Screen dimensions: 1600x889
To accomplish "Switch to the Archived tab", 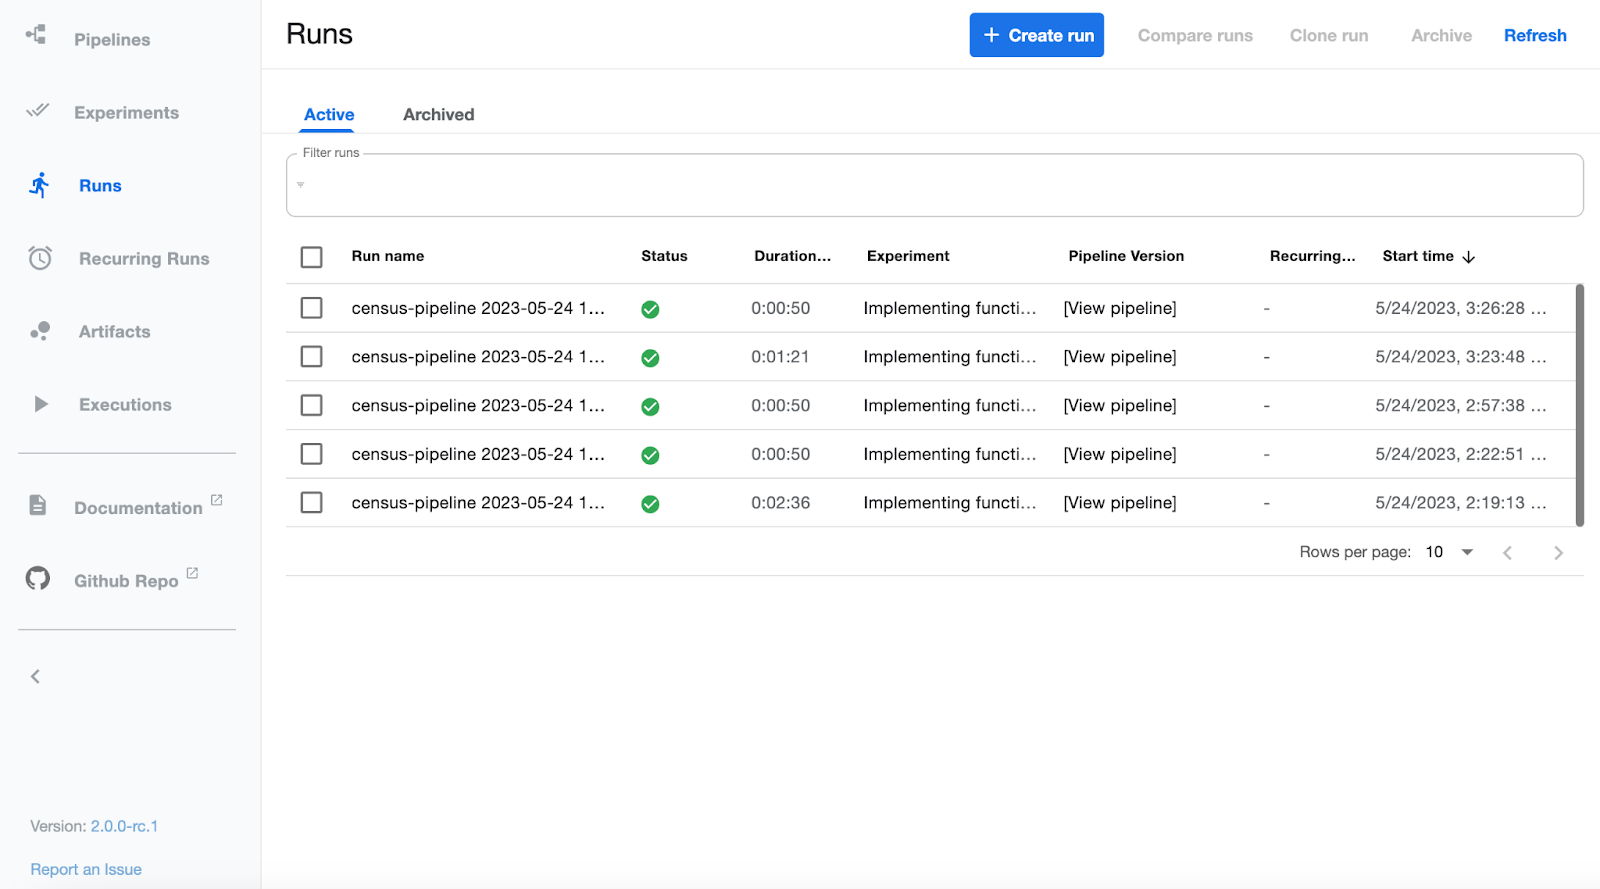I will [438, 114].
